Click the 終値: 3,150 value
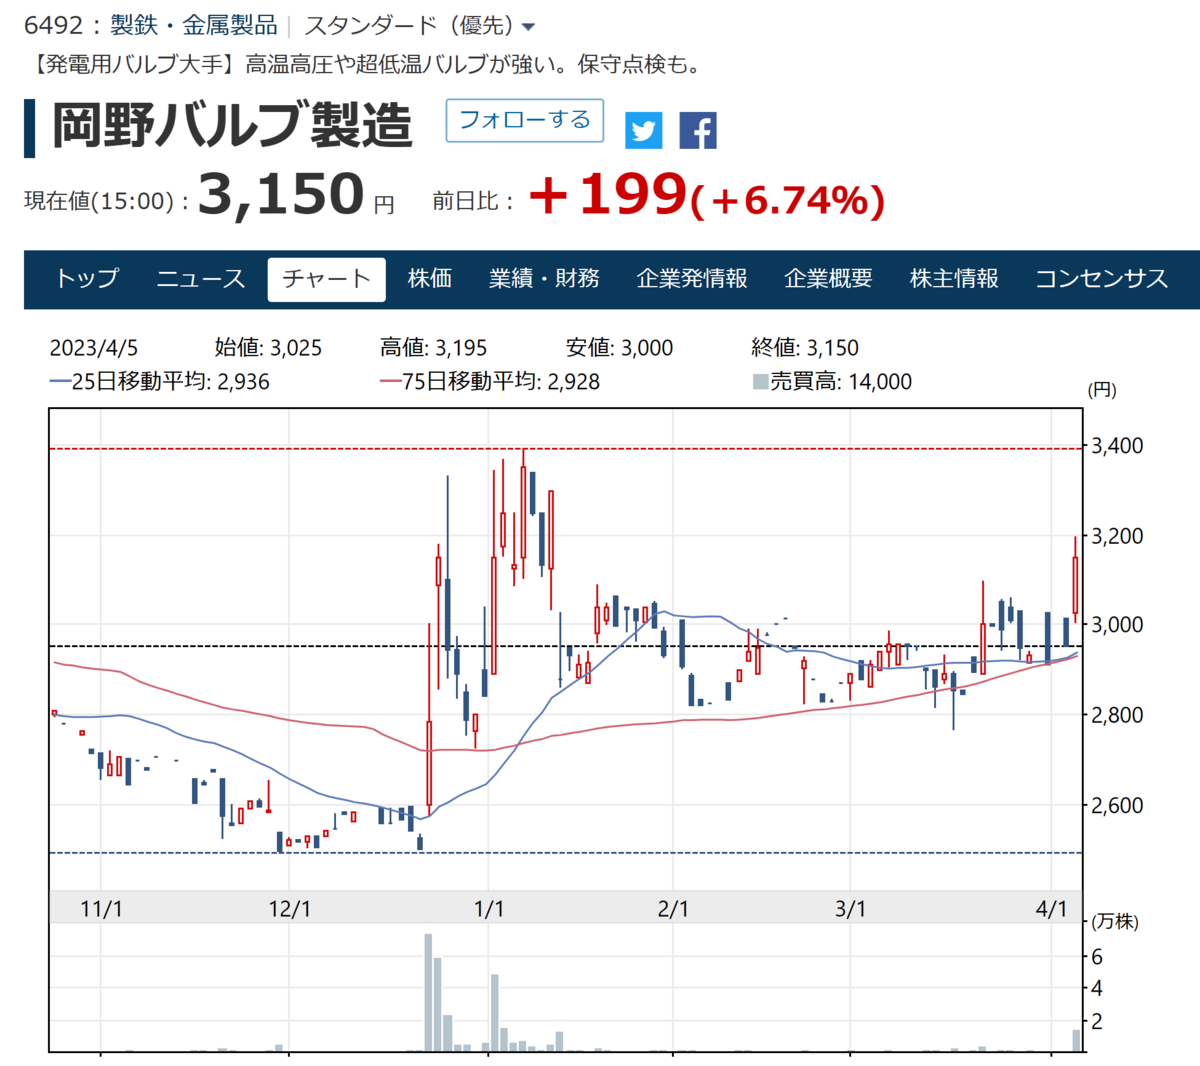The width and height of the screenshot is (1200, 1066). pyautogui.click(x=805, y=348)
